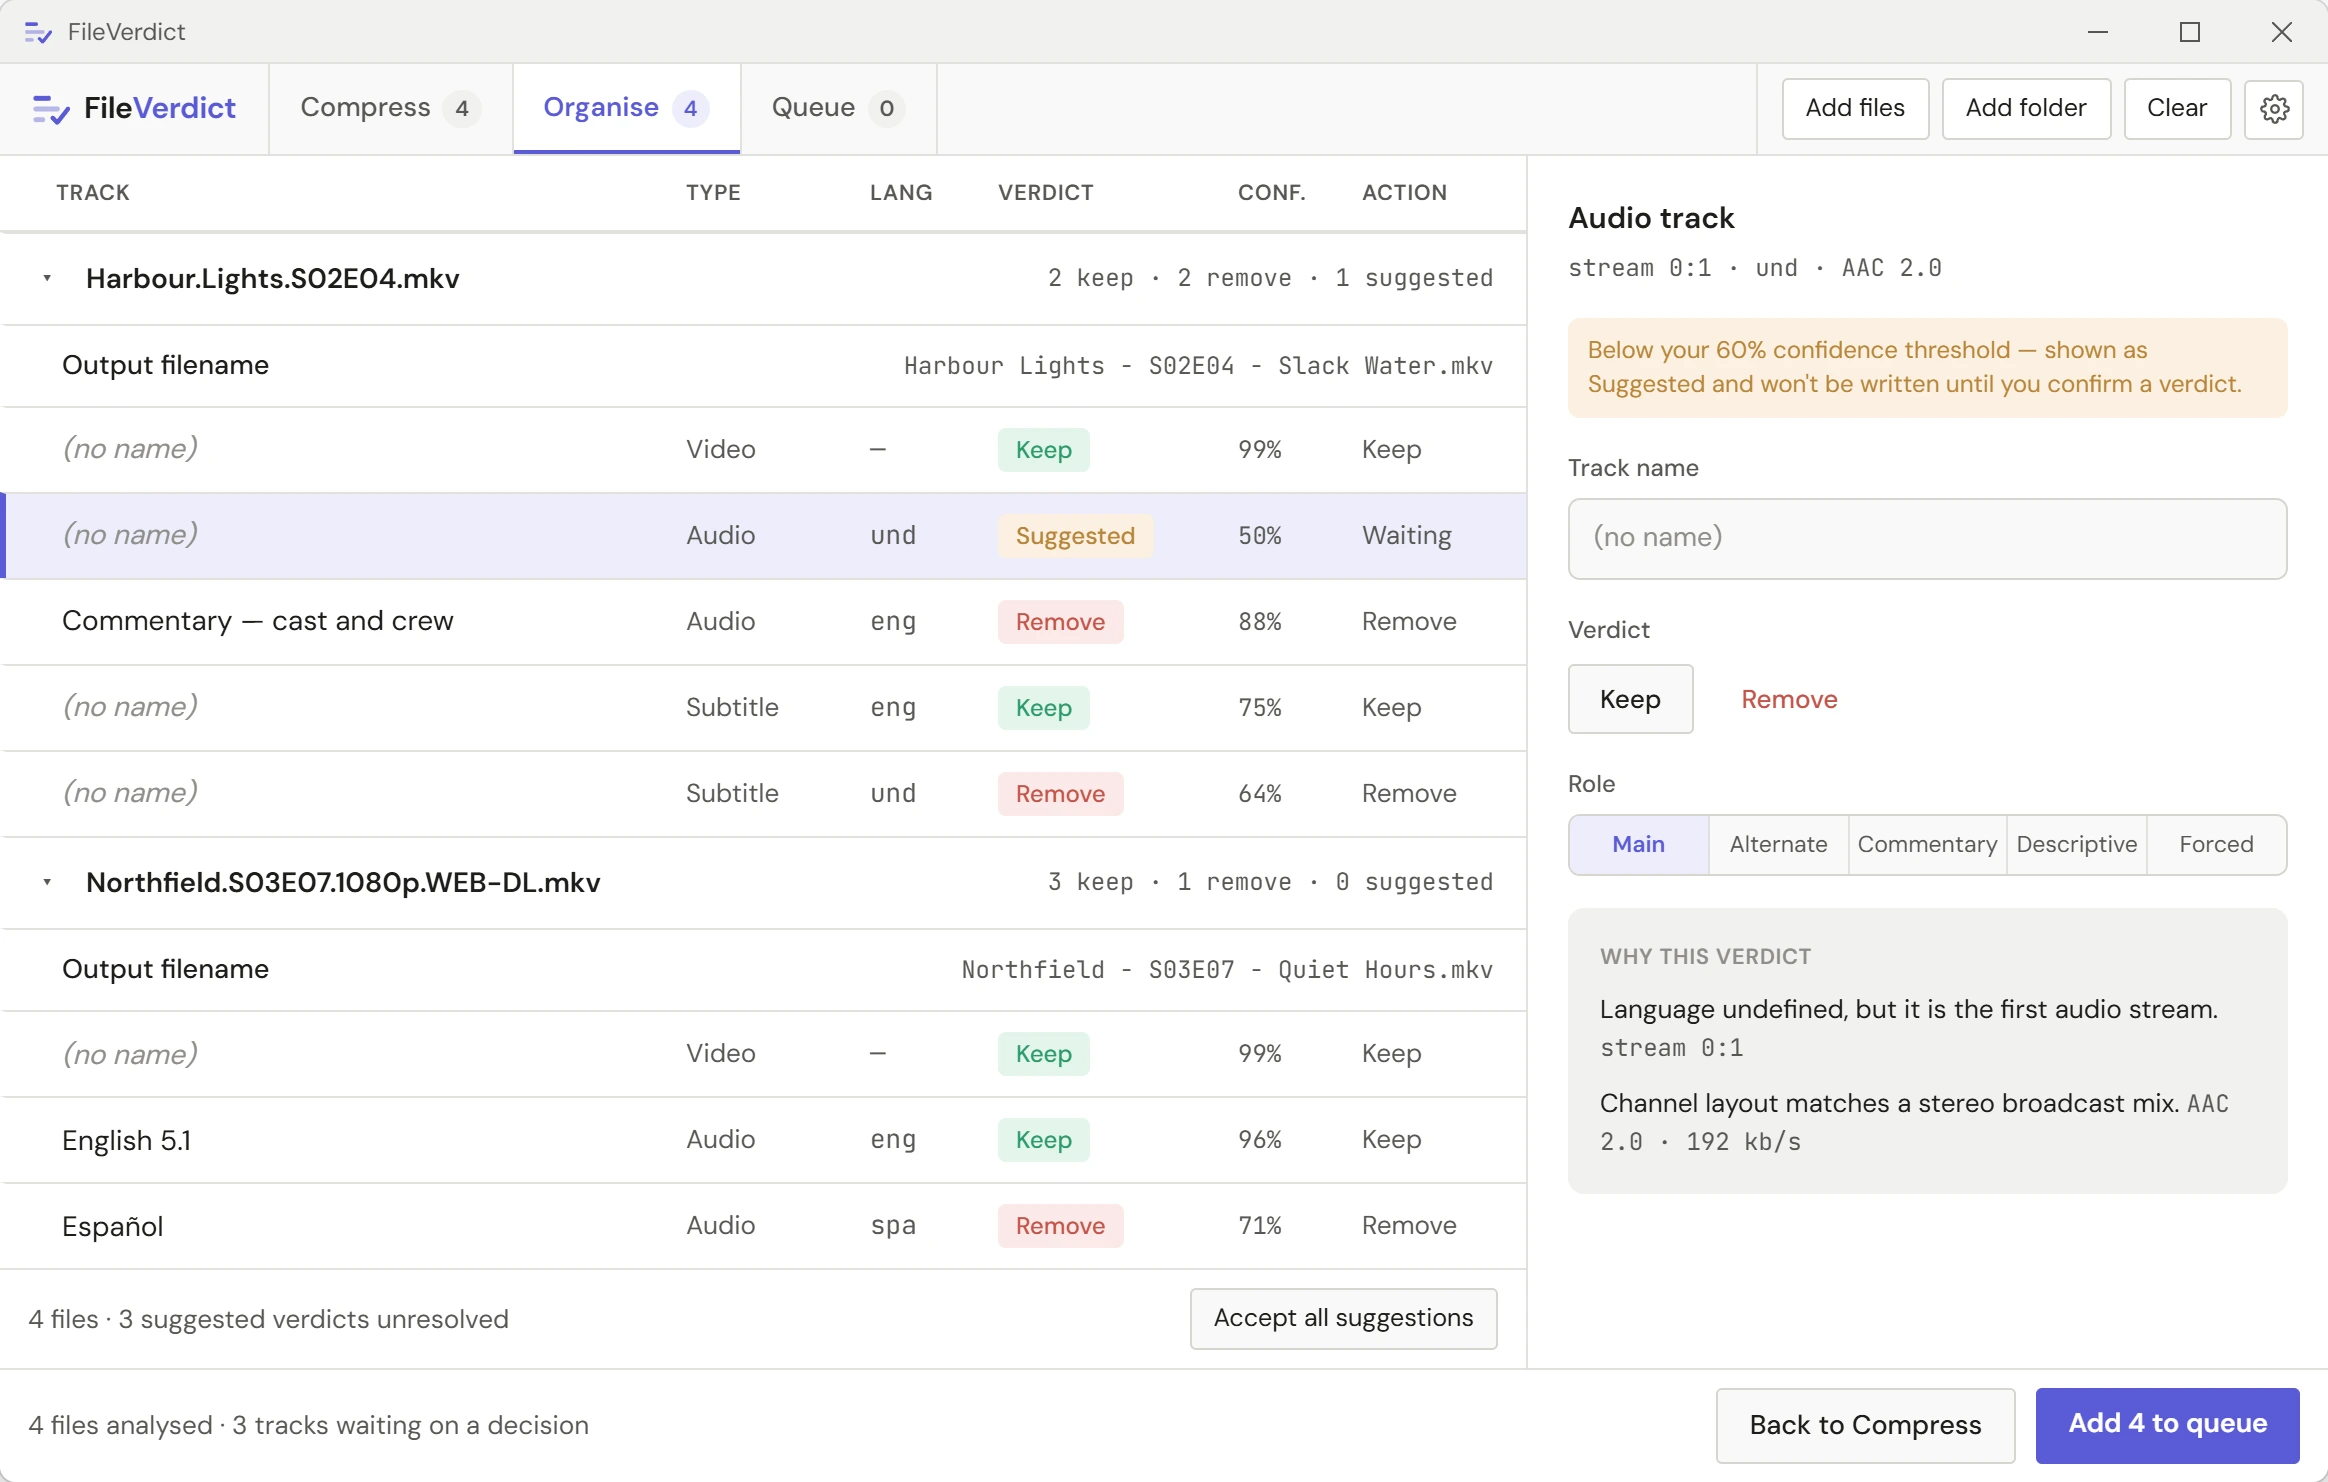This screenshot has height=1482, width=2328.
Task: Select the Suggested und audio track row
Action: (763, 535)
